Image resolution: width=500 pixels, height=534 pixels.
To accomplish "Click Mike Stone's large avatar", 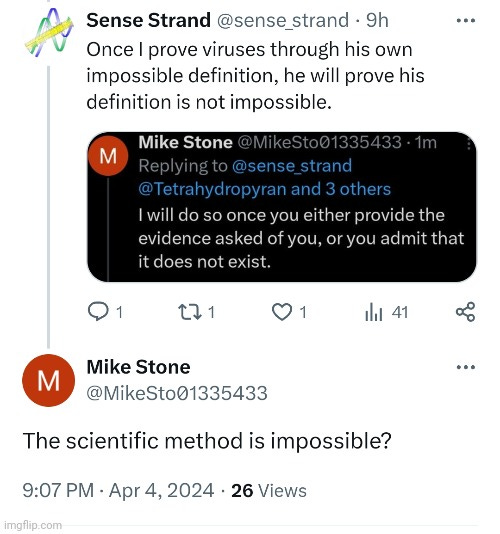I will (49, 380).
